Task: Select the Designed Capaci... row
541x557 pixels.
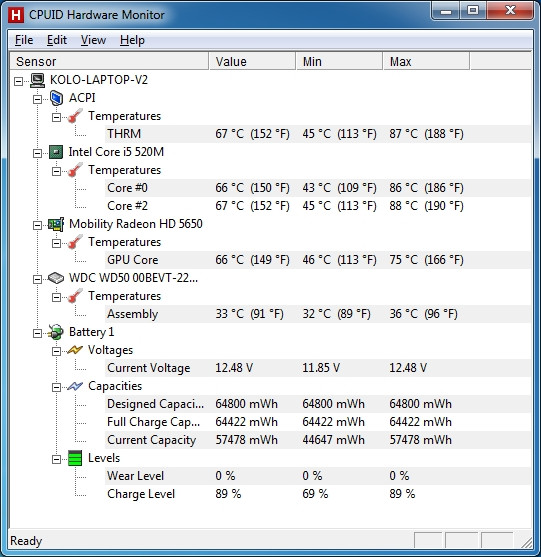Action: pyautogui.click(x=318, y=404)
